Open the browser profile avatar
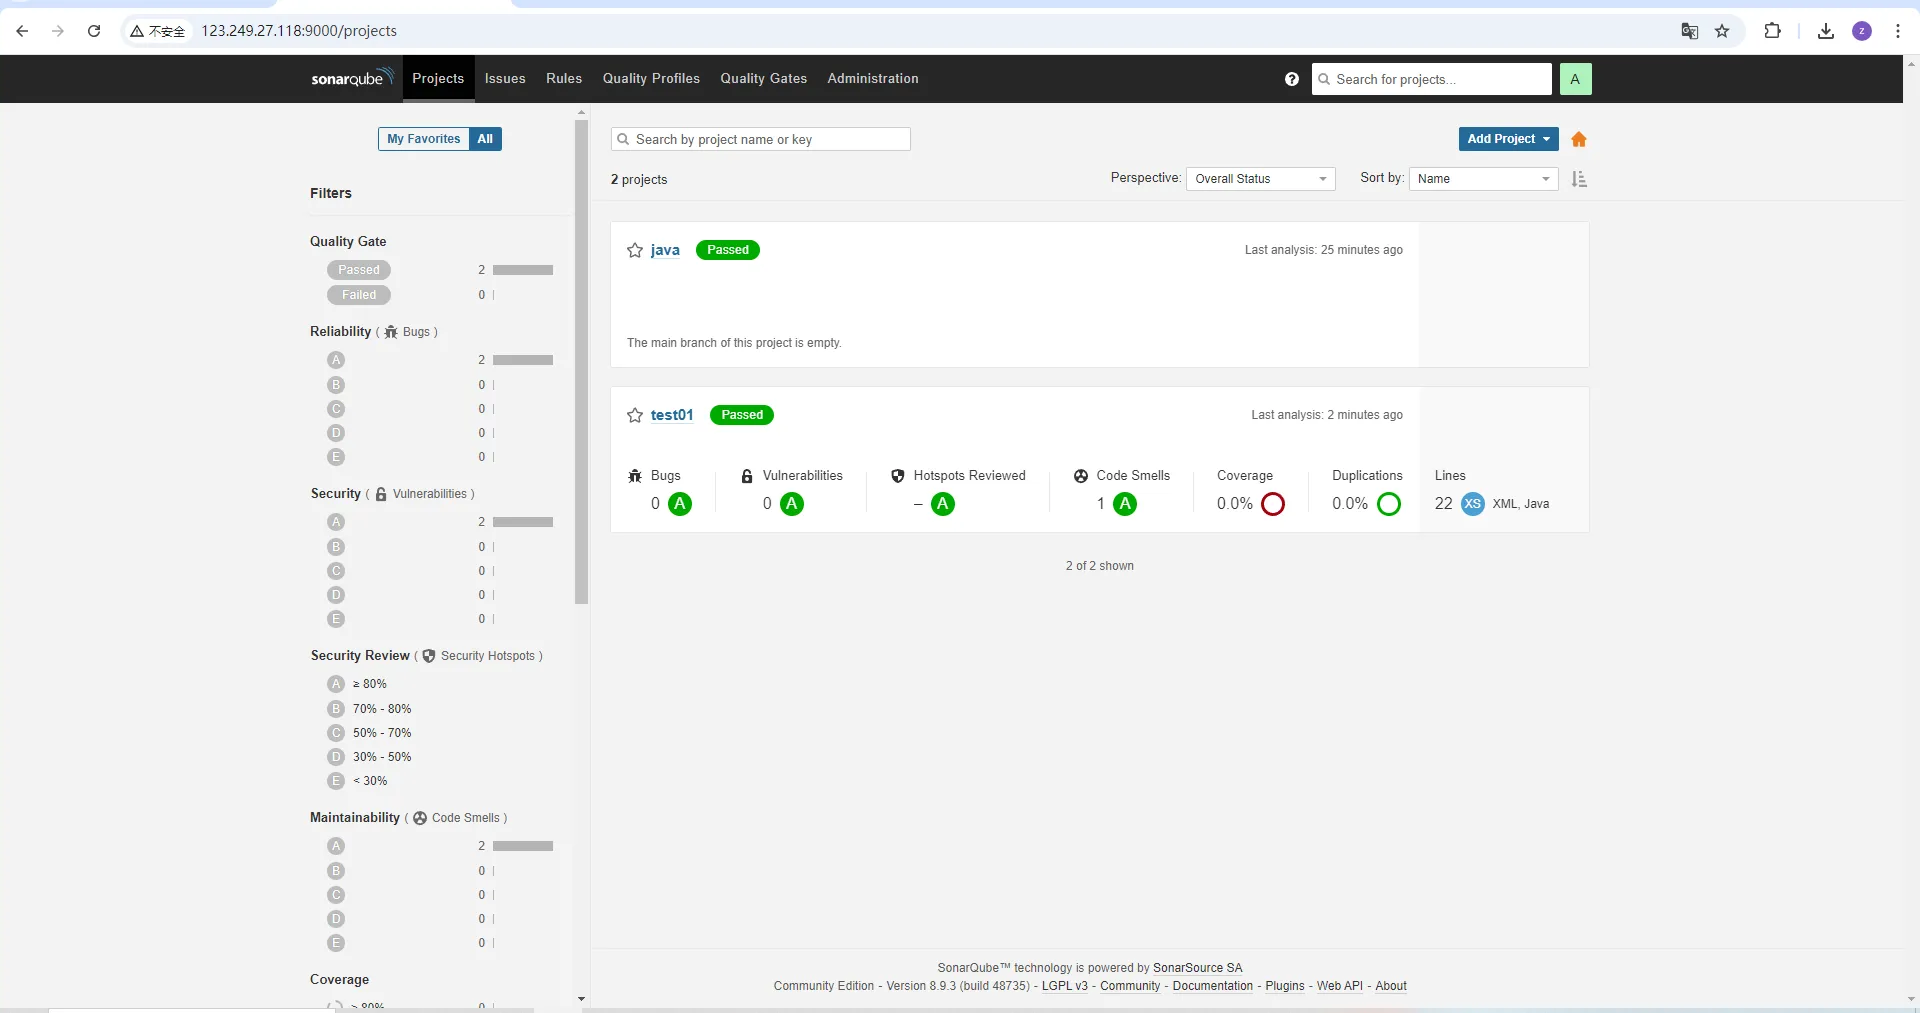This screenshot has width=1920, height=1013. (1862, 31)
